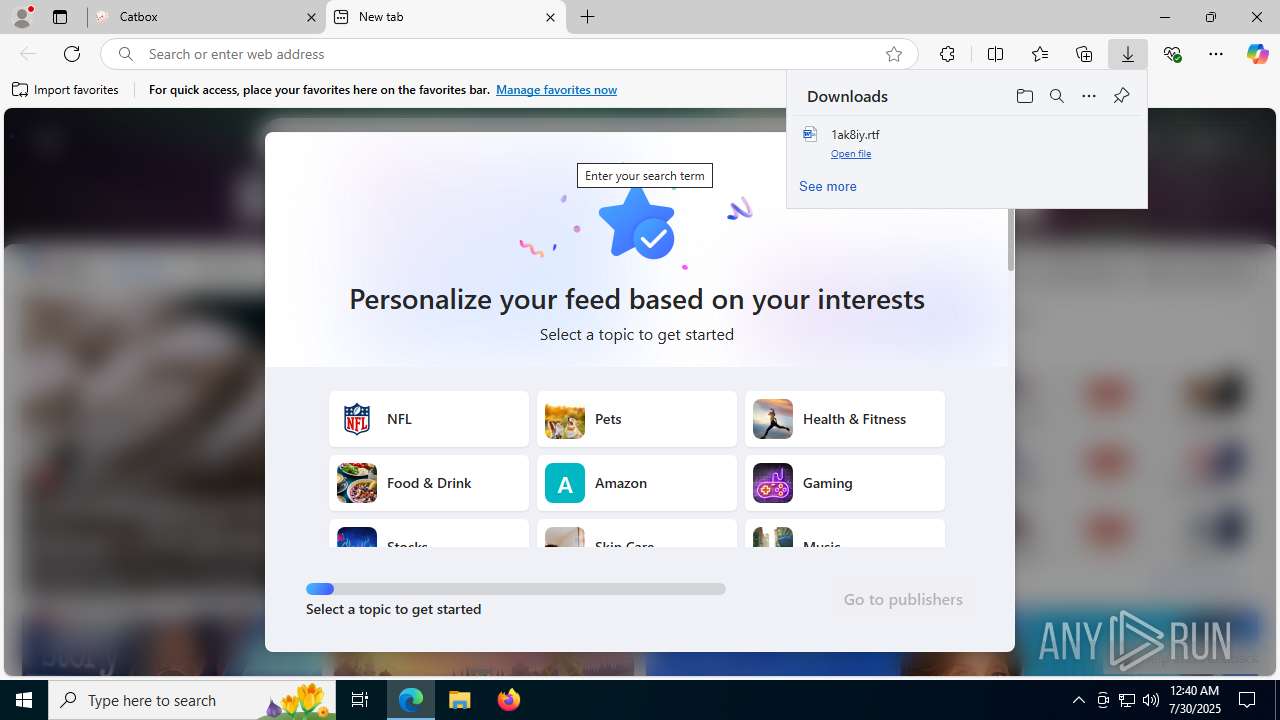Open the Collections icon
The width and height of the screenshot is (1280, 720).
[x=1084, y=54]
